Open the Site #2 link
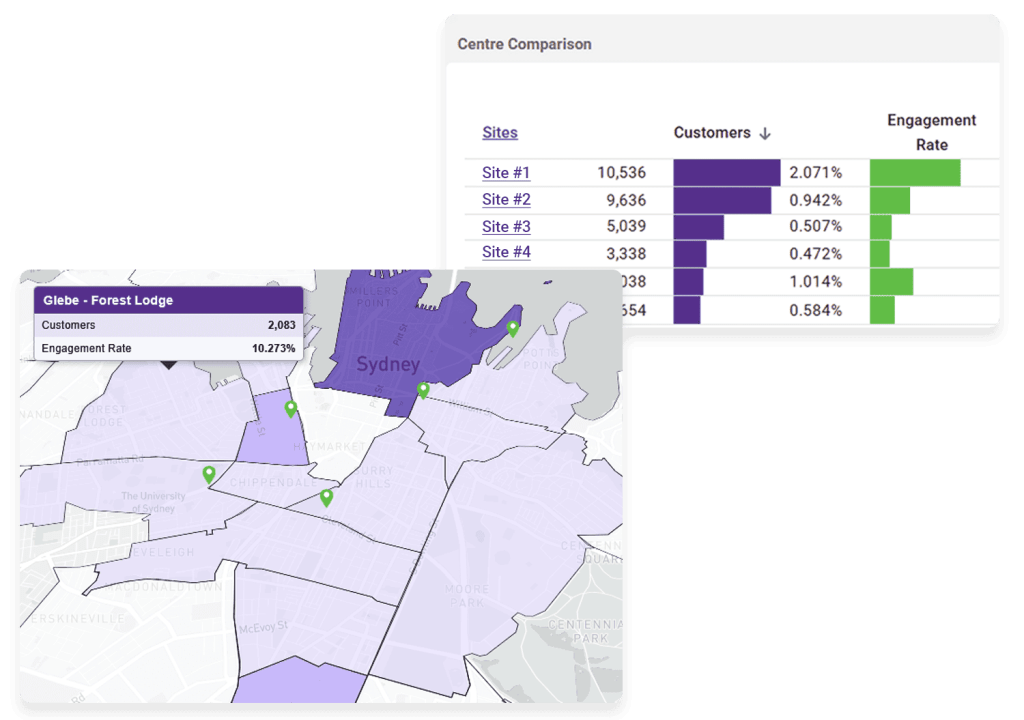 (506, 199)
